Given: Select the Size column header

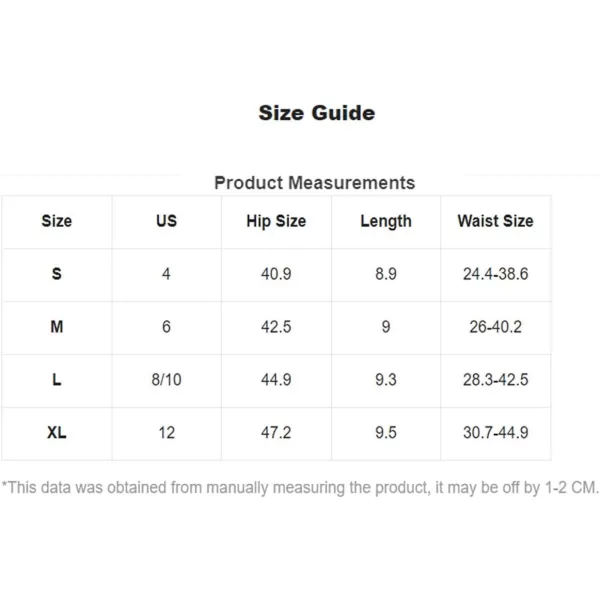Looking at the screenshot, I should point(57,221).
